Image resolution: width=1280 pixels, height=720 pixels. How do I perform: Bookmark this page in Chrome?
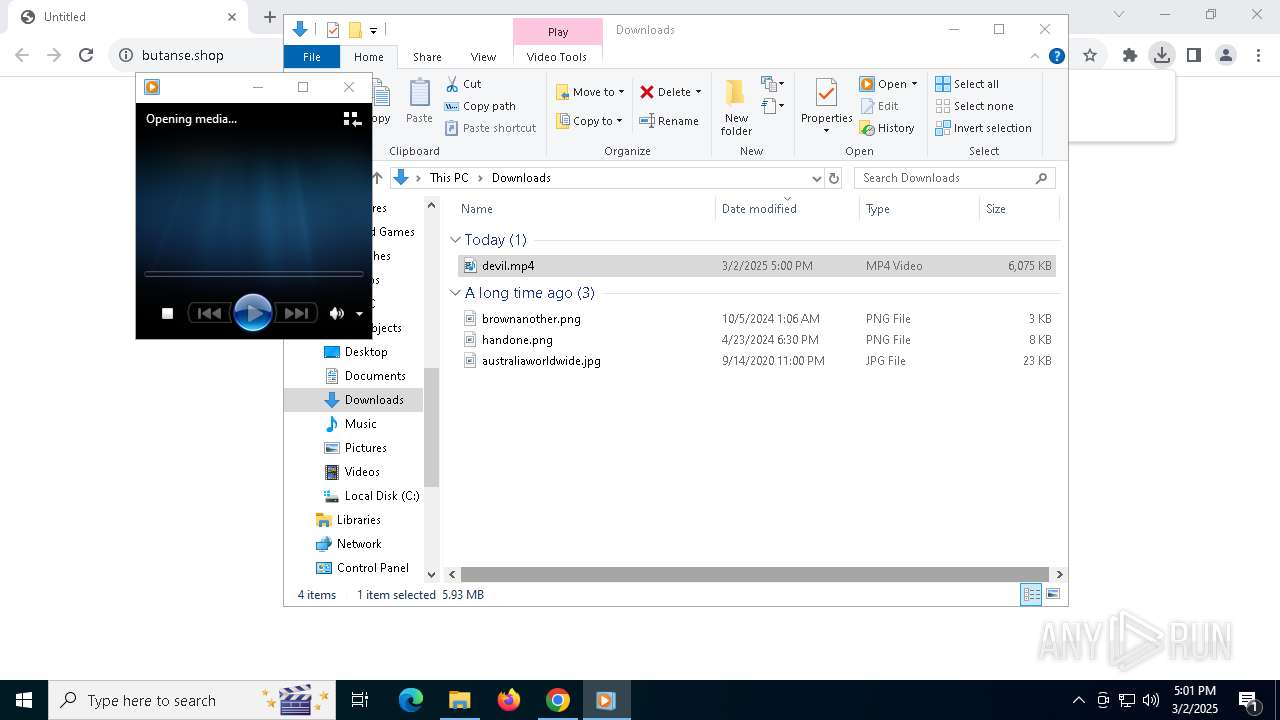point(1090,56)
